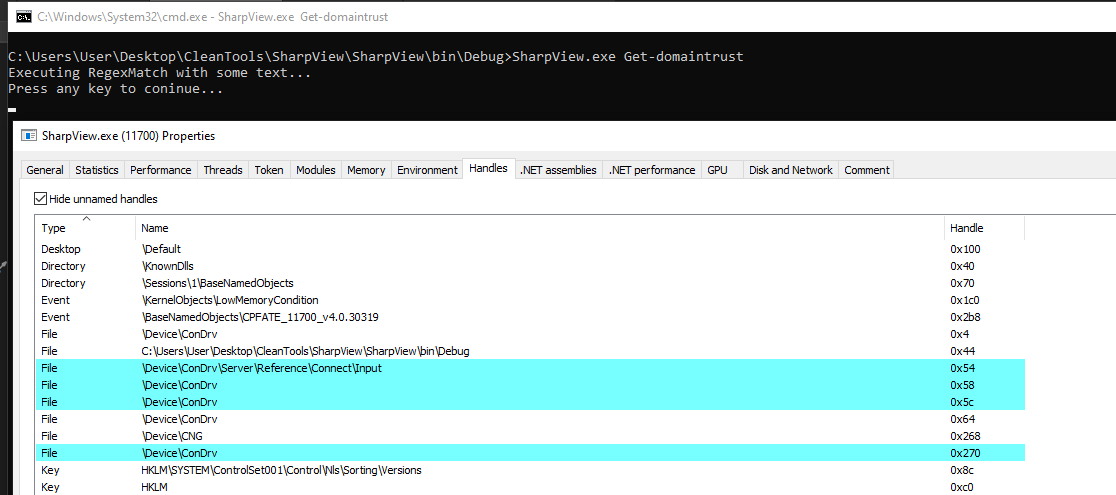1116x495 pixels.
Task: Switch to the Memory tab
Action: coord(366,170)
